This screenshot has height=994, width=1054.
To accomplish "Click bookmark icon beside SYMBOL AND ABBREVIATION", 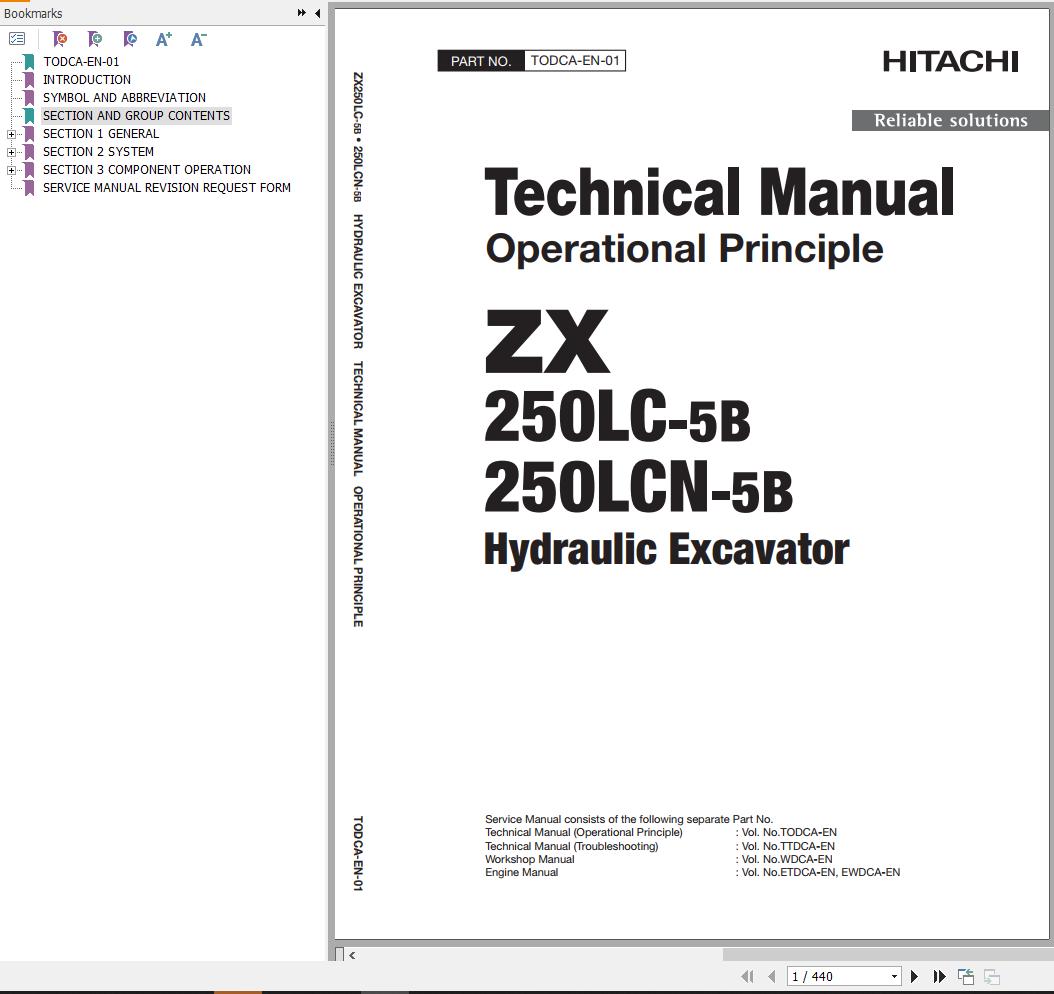I will [x=30, y=98].
